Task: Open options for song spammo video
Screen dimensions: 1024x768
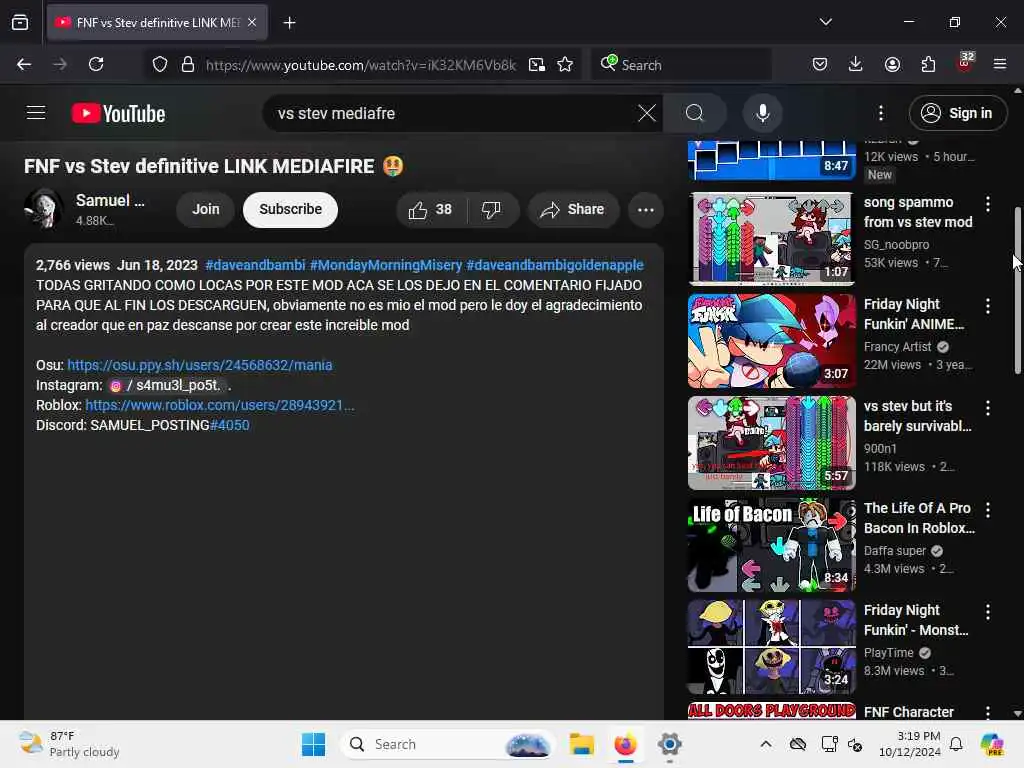Action: click(987, 204)
